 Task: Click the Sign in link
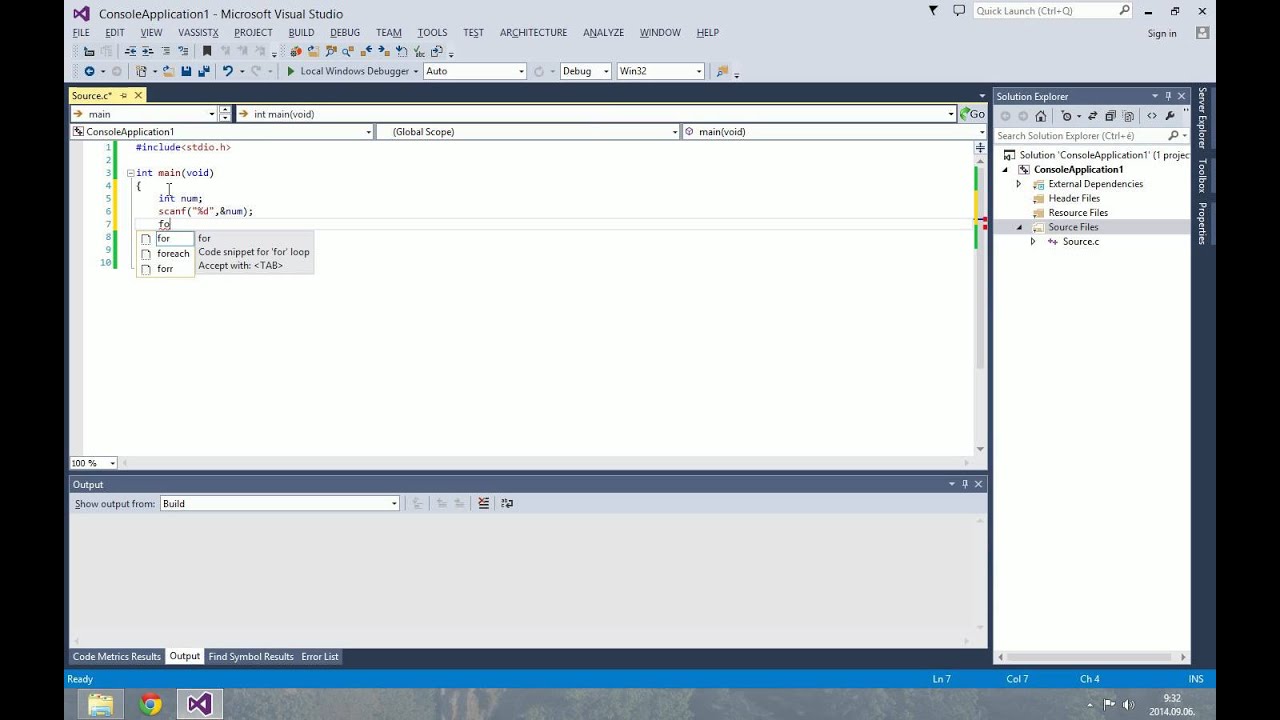pyautogui.click(x=1162, y=33)
